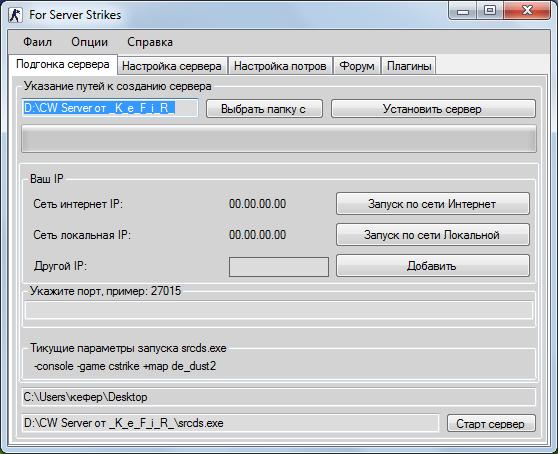Open the Справка menu
The width and height of the screenshot is (558, 454).
[150, 42]
